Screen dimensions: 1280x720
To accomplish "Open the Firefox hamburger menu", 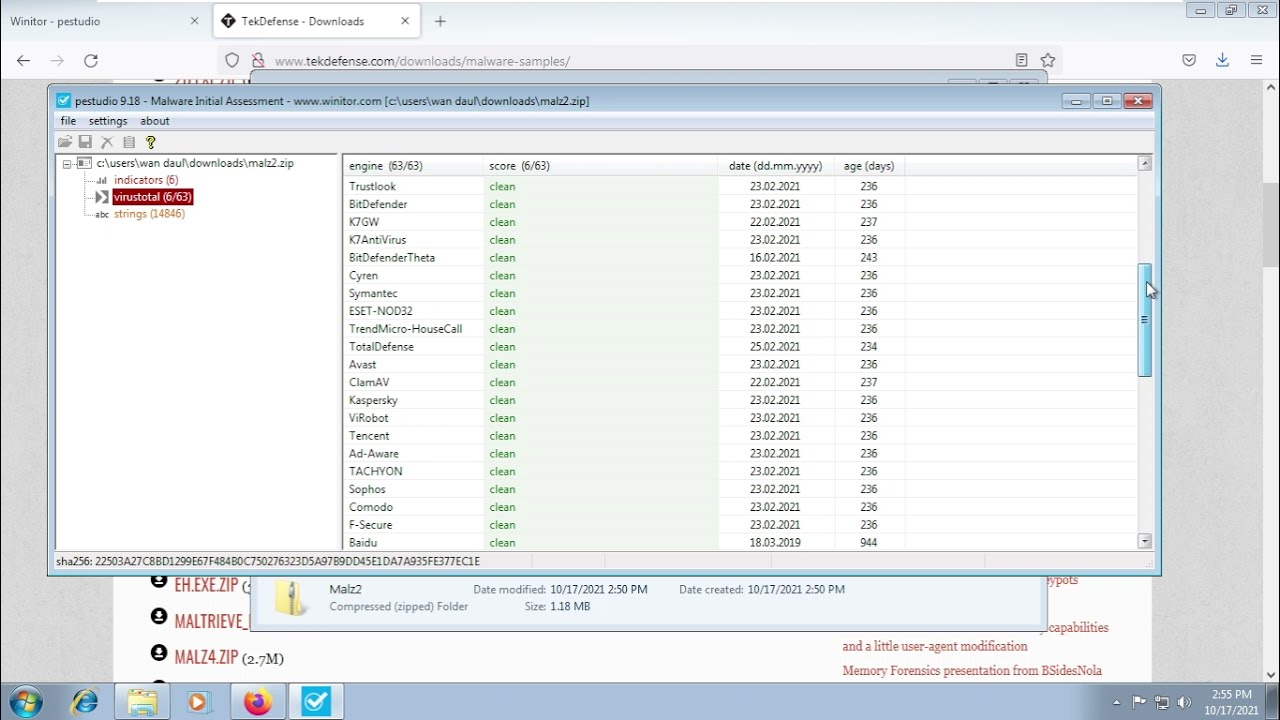I will 1256,61.
